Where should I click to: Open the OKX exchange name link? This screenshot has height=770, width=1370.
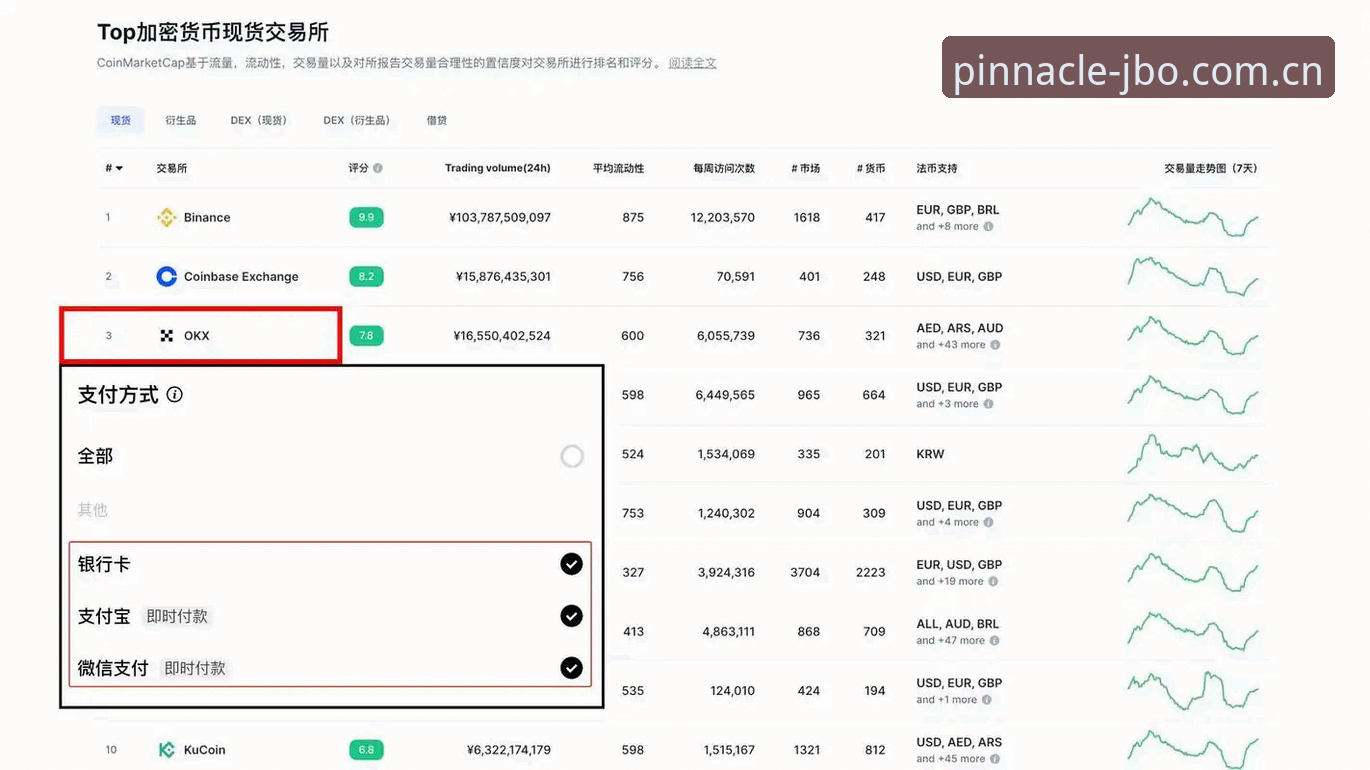(x=197, y=336)
